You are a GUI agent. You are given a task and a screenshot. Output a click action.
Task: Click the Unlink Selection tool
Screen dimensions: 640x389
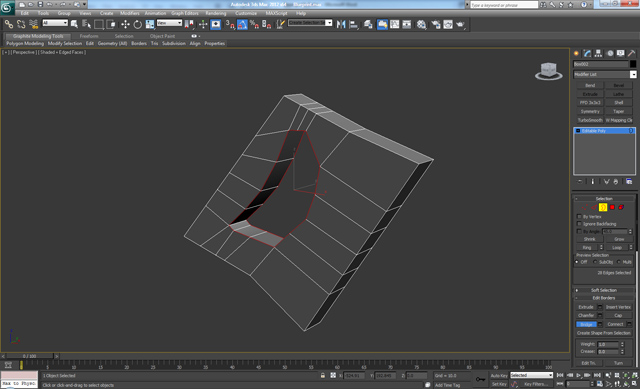(x=21, y=24)
